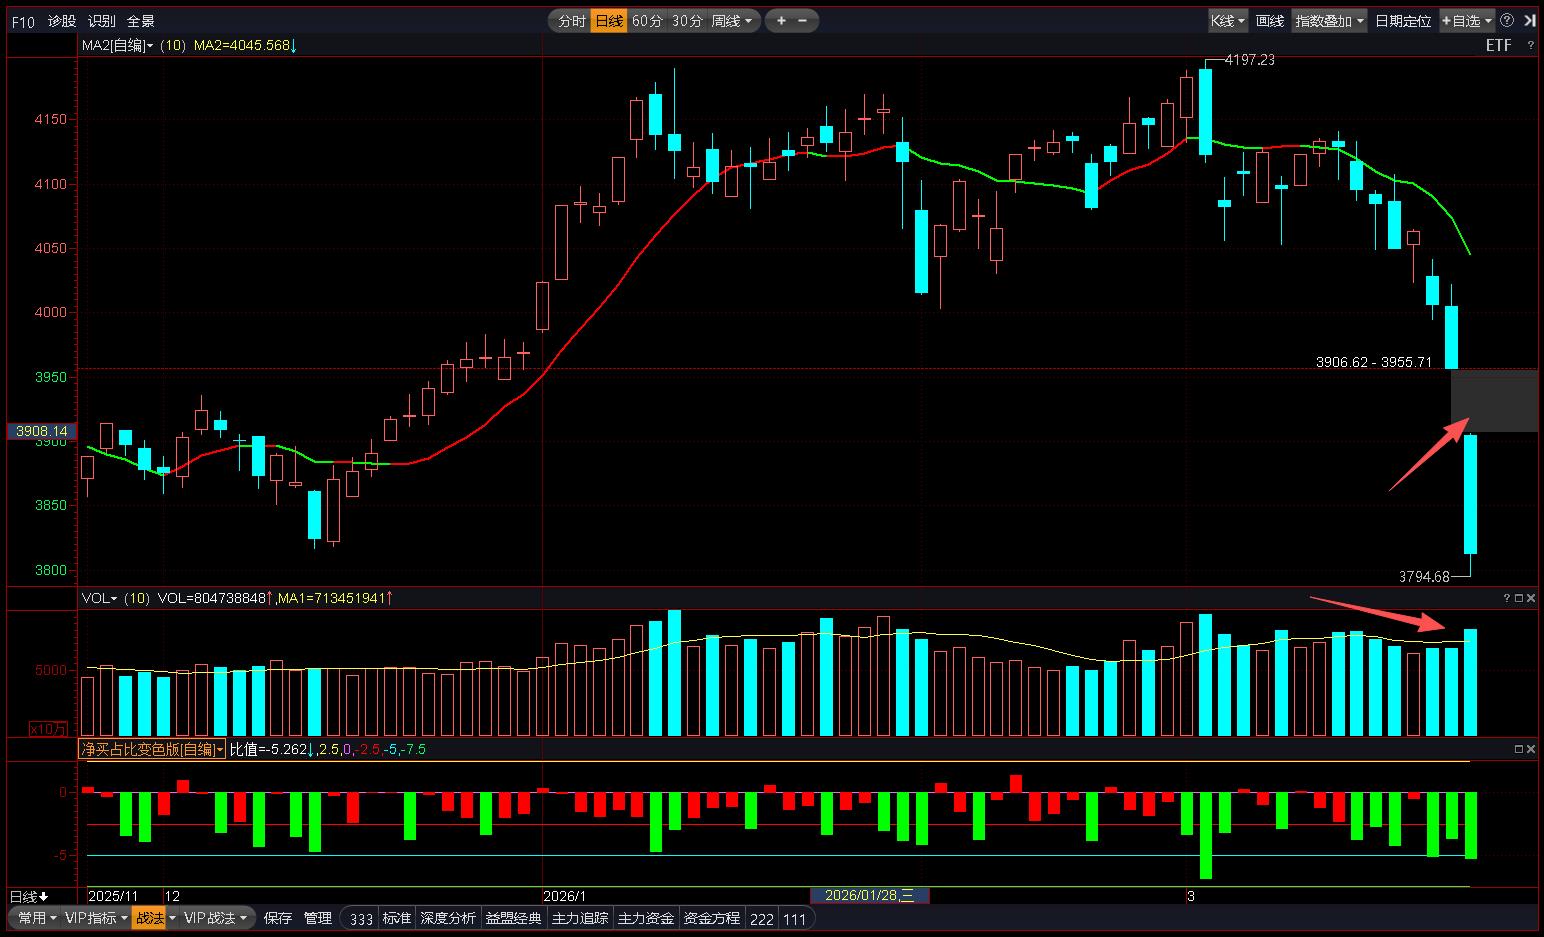1544x937 pixels.
Task: Click the 2026/01/28 date marker on timeline
Action: point(869,895)
